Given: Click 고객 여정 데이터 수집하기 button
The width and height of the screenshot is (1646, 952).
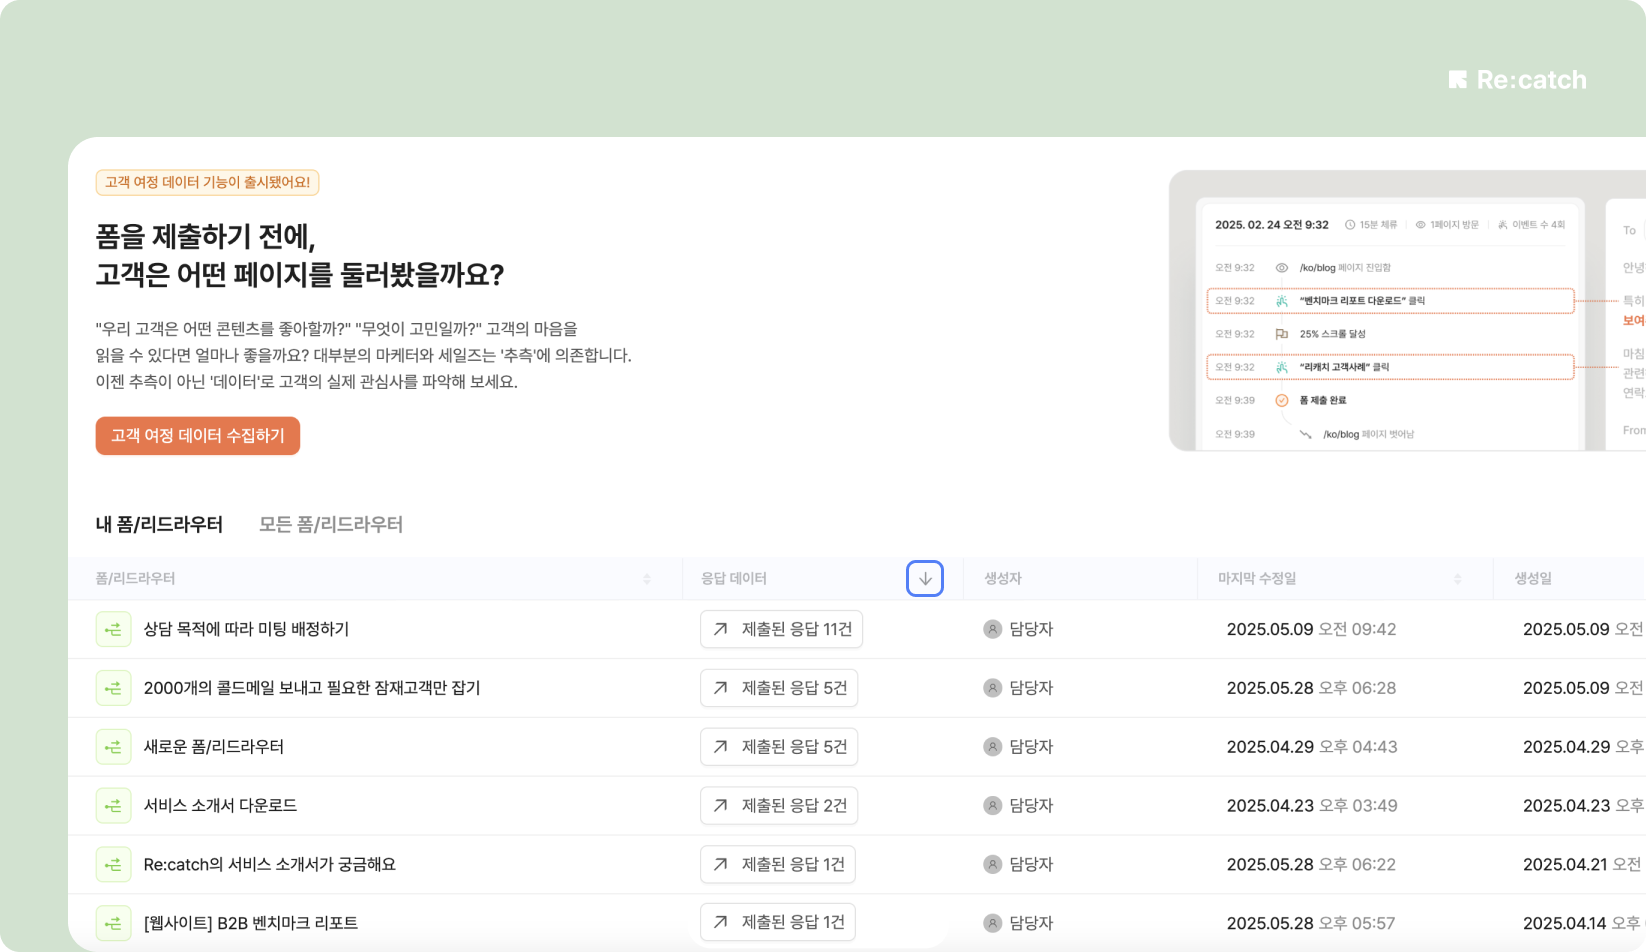Looking at the screenshot, I should [x=198, y=436].
